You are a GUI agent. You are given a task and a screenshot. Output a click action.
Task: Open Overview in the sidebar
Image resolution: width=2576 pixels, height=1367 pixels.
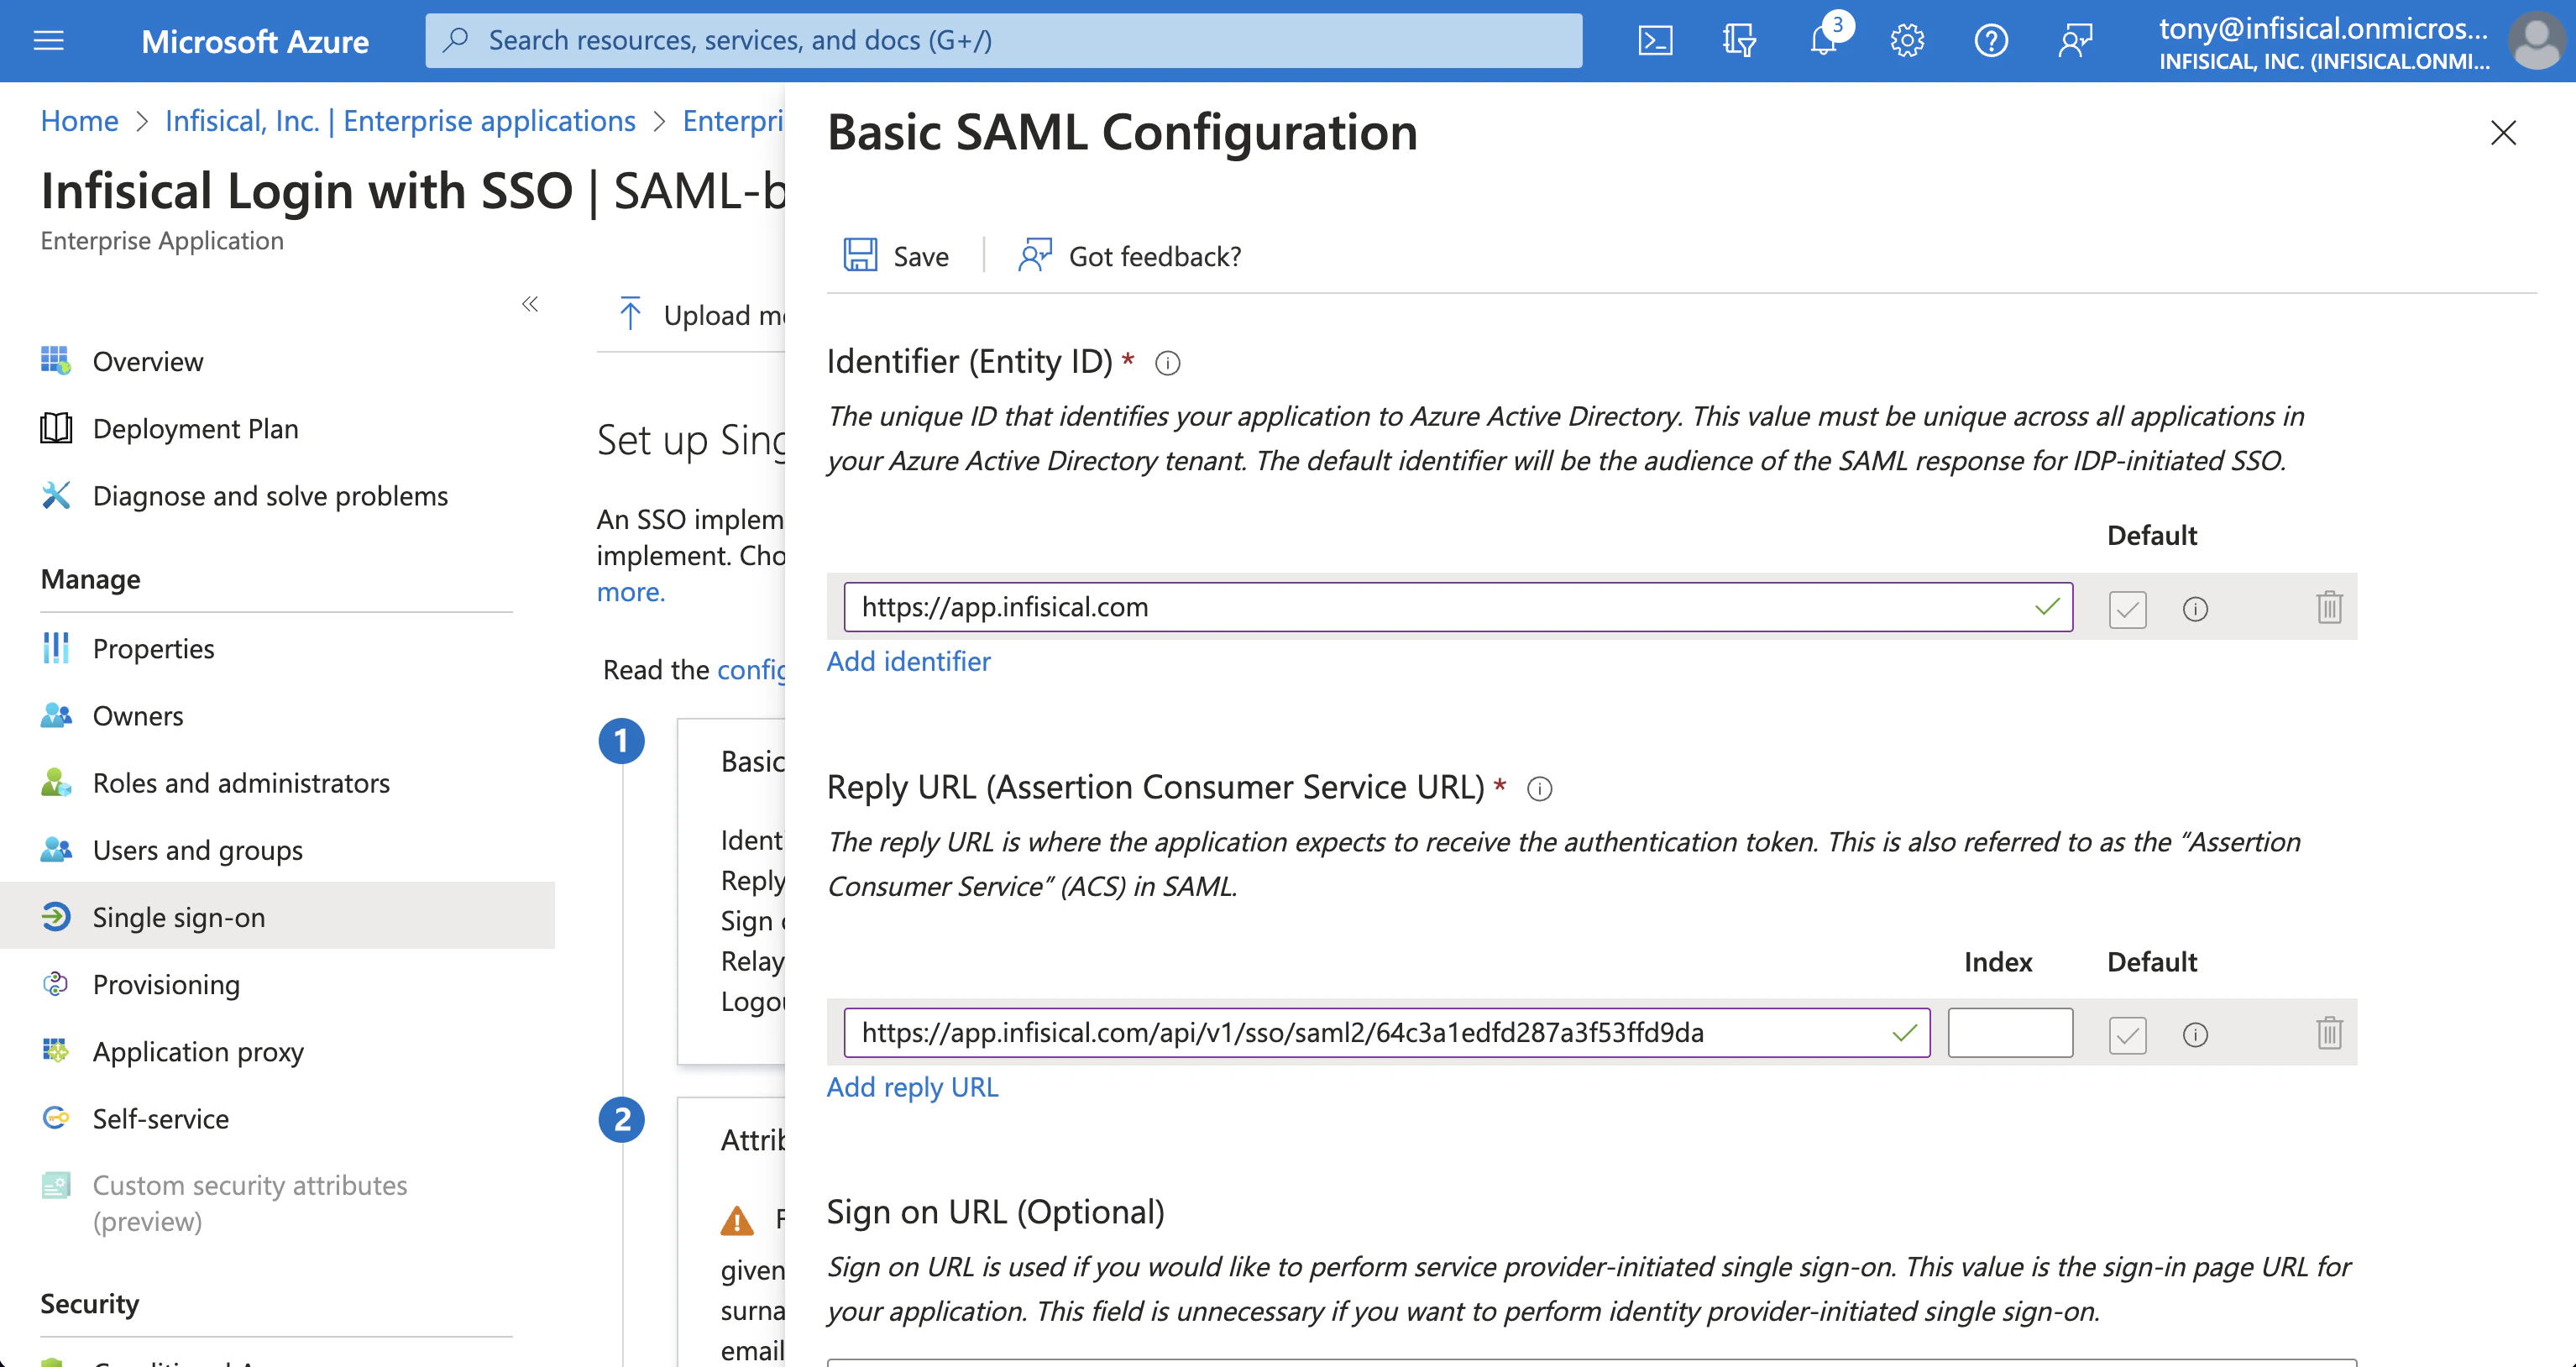[147, 361]
